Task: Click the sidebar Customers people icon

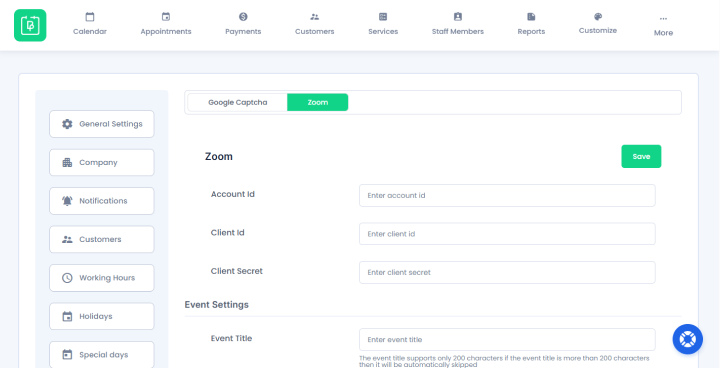Action: pyautogui.click(x=67, y=239)
